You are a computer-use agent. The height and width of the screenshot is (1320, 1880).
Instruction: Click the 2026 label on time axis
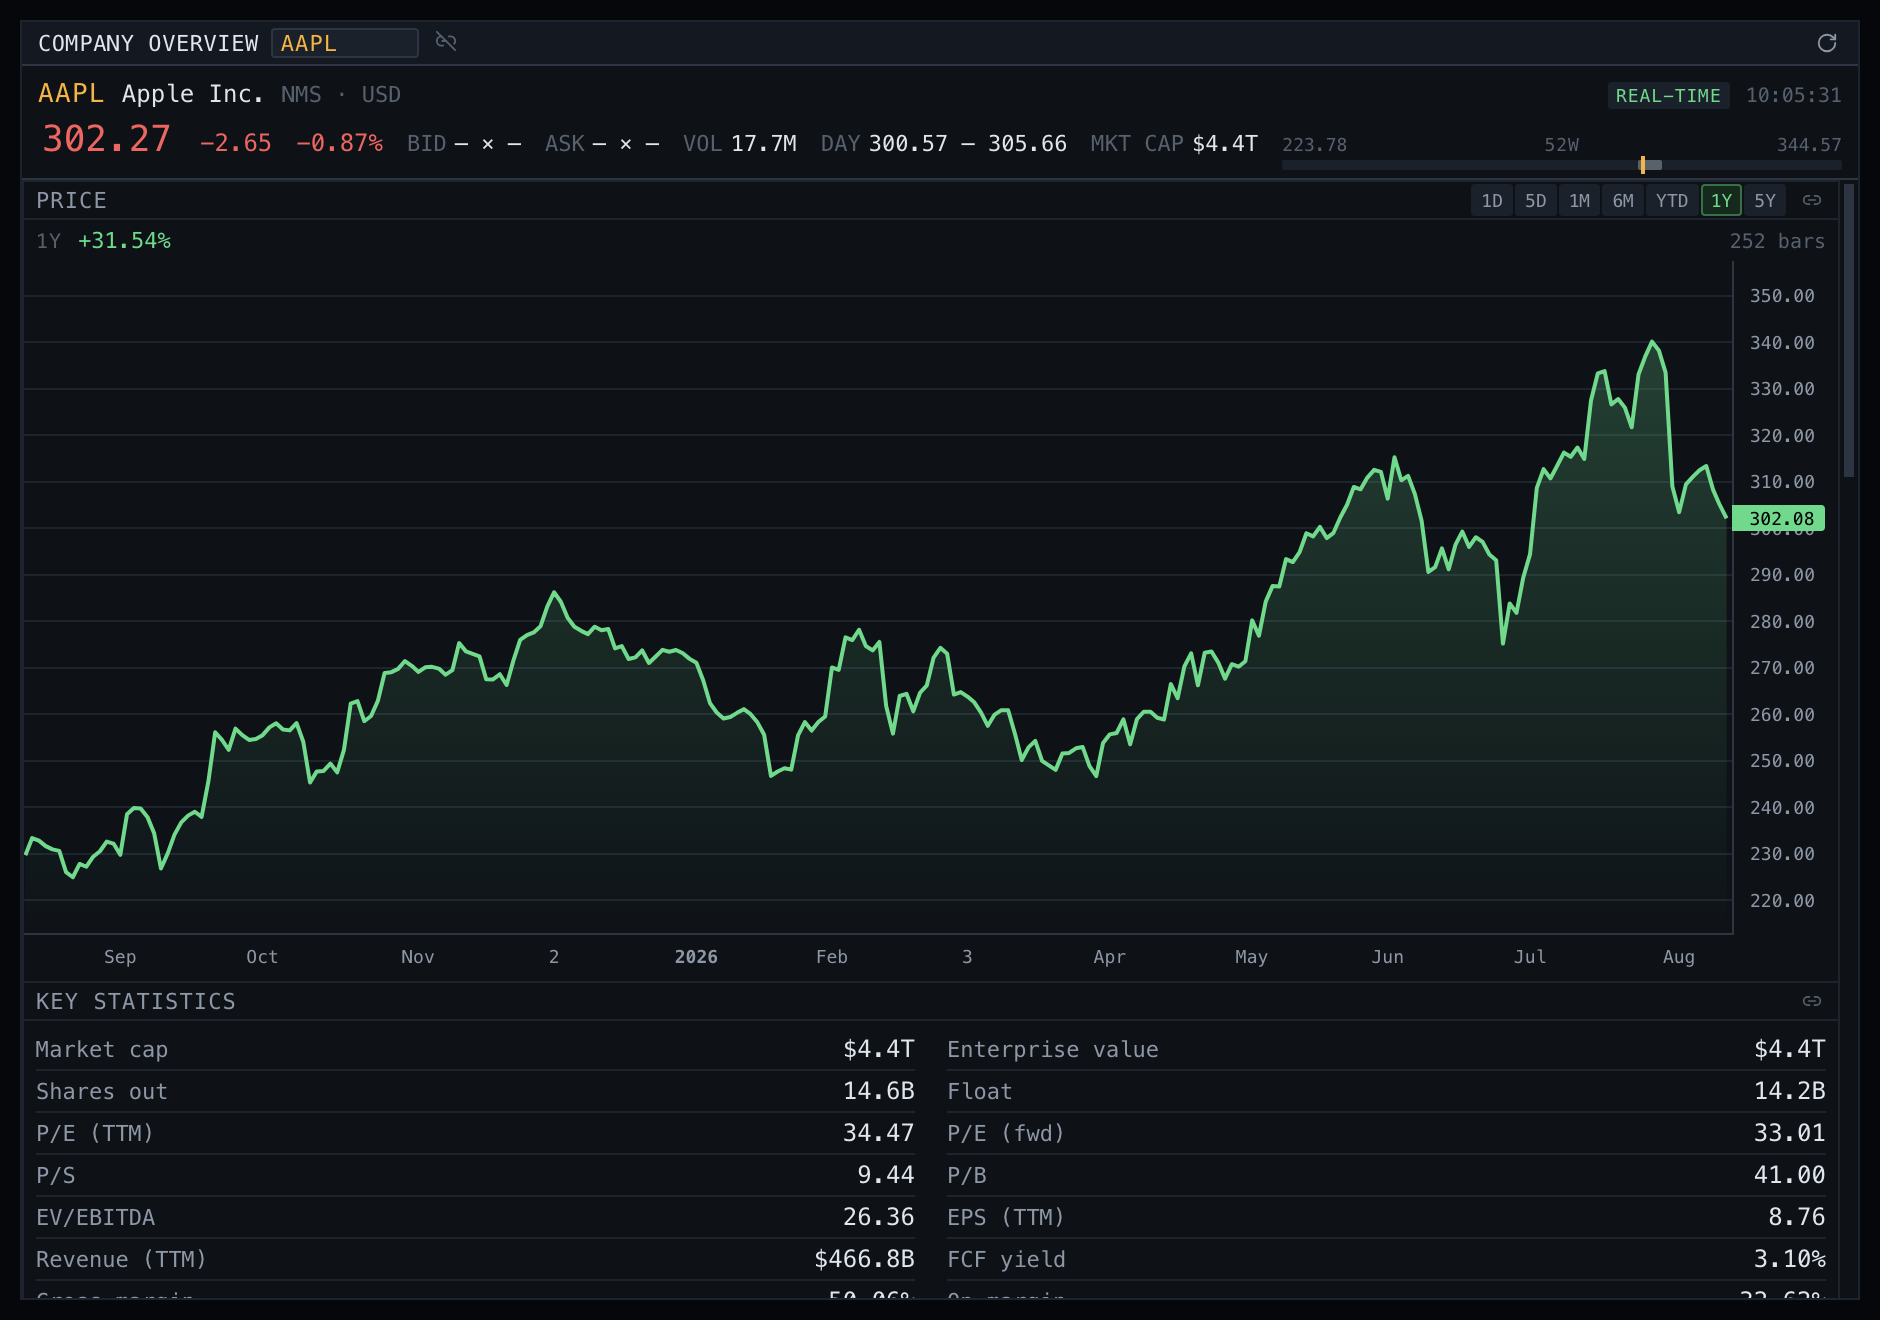click(x=696, y=957)
